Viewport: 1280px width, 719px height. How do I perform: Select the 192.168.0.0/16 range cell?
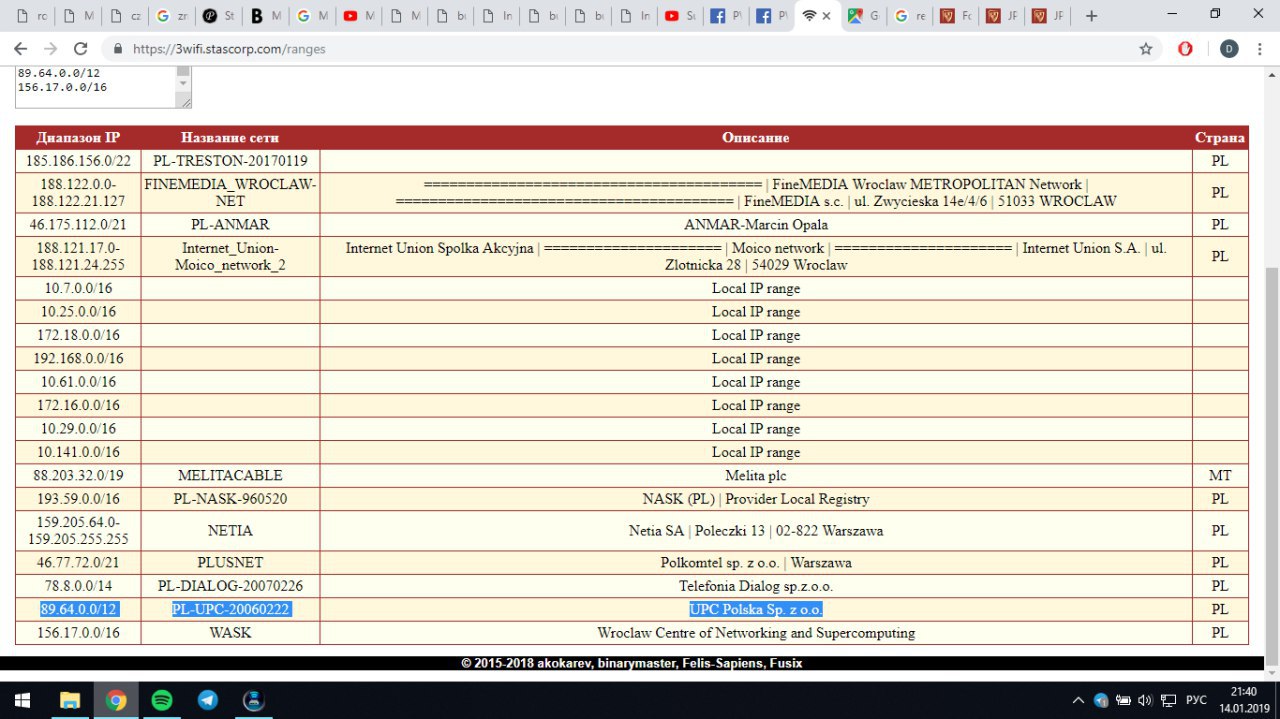click(79, 359)
